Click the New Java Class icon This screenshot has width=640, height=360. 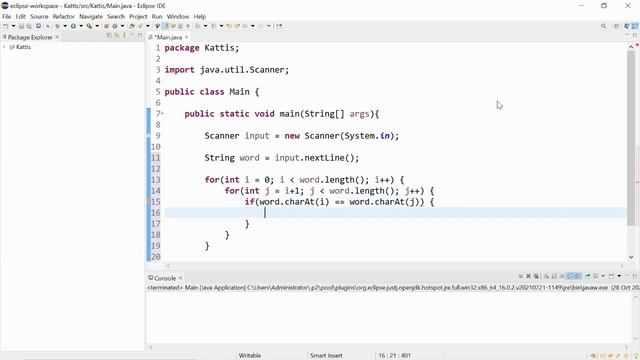tap(115, 26)
